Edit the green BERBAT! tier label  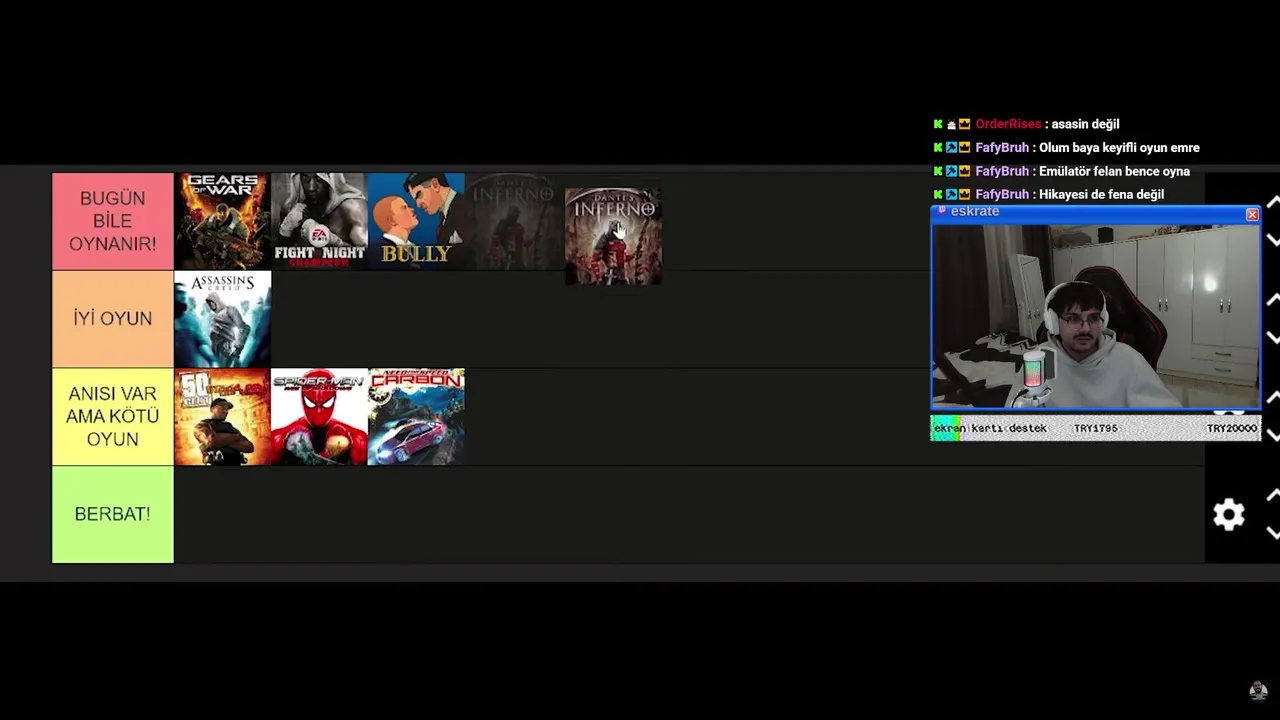[x=113, y=514]
